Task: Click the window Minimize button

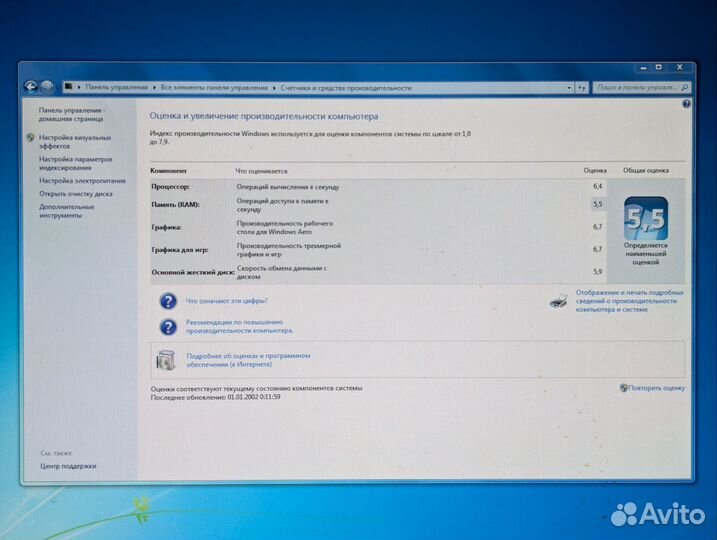Action: (643, 68)
